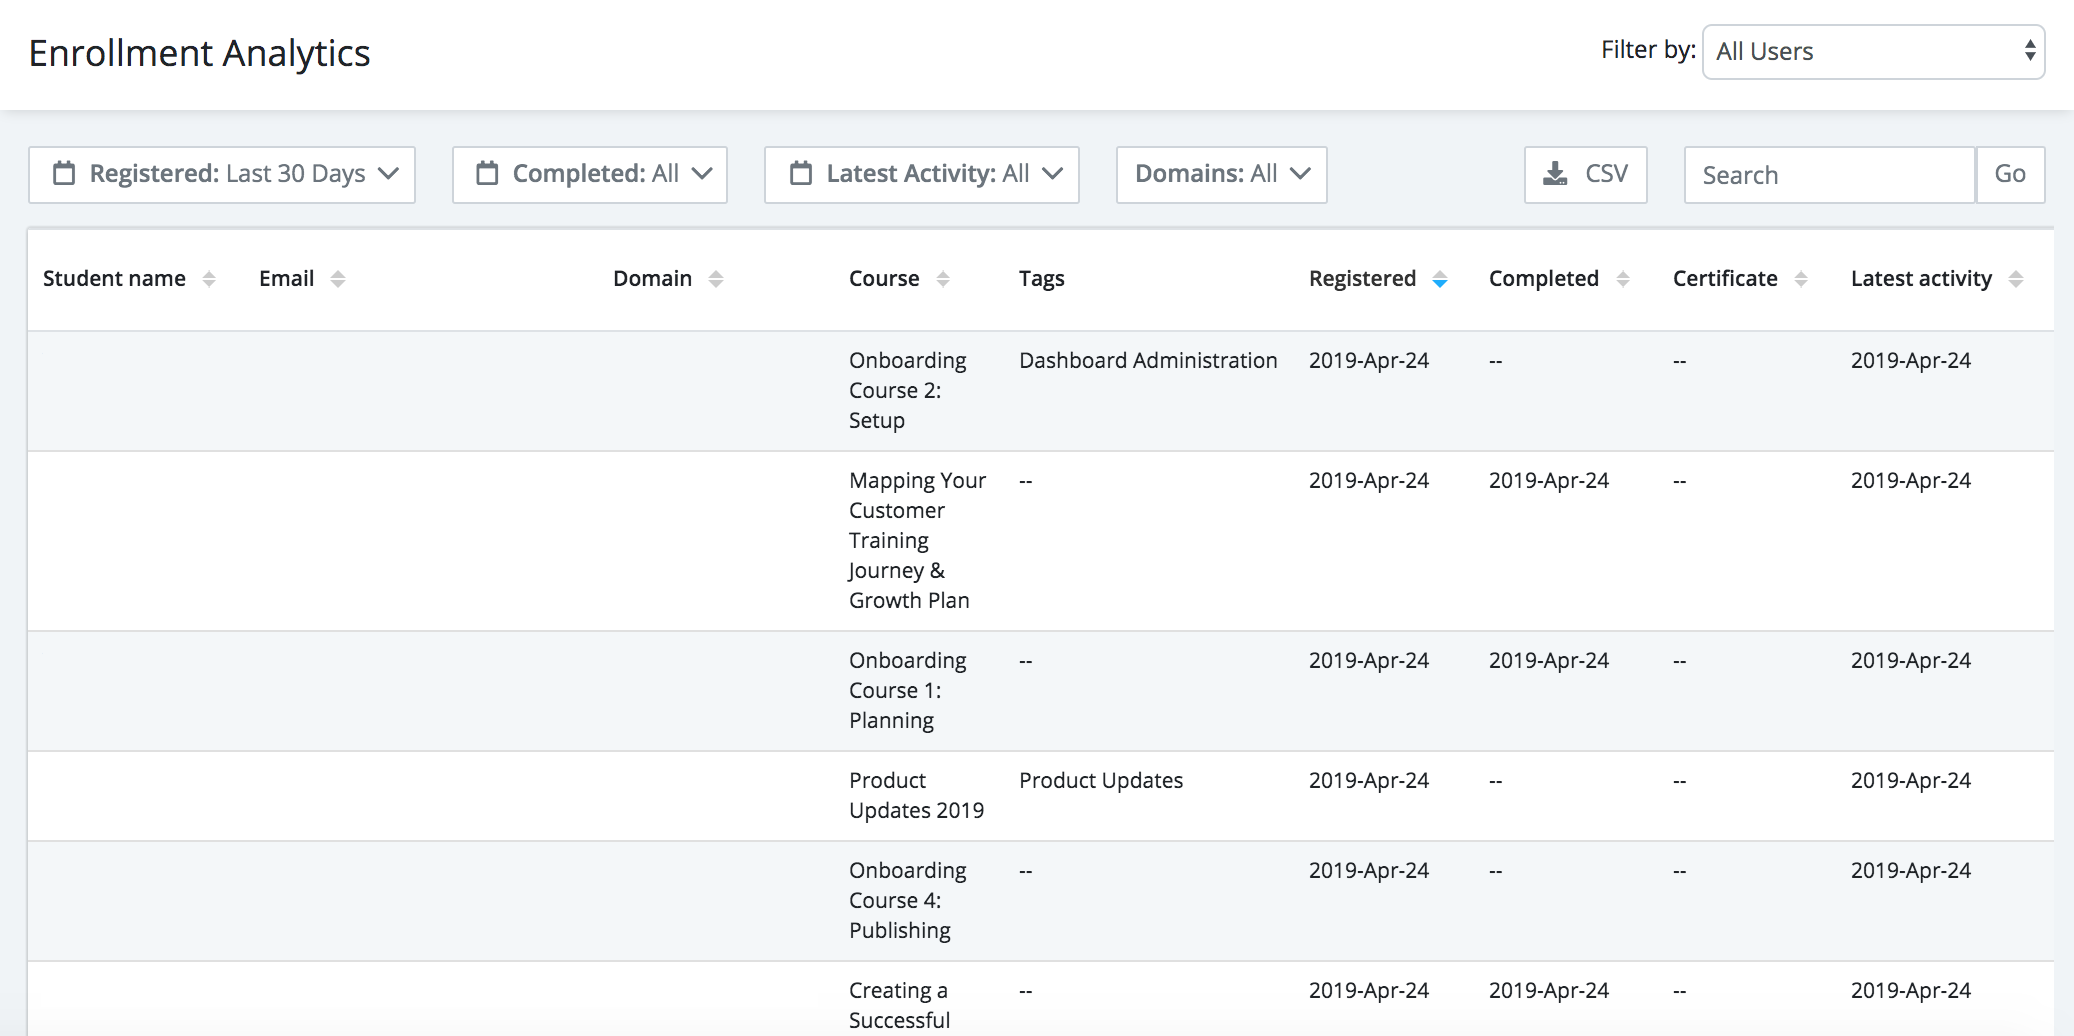
Task: Open the All Users filter select
Action: click(x=1874, y=52)
